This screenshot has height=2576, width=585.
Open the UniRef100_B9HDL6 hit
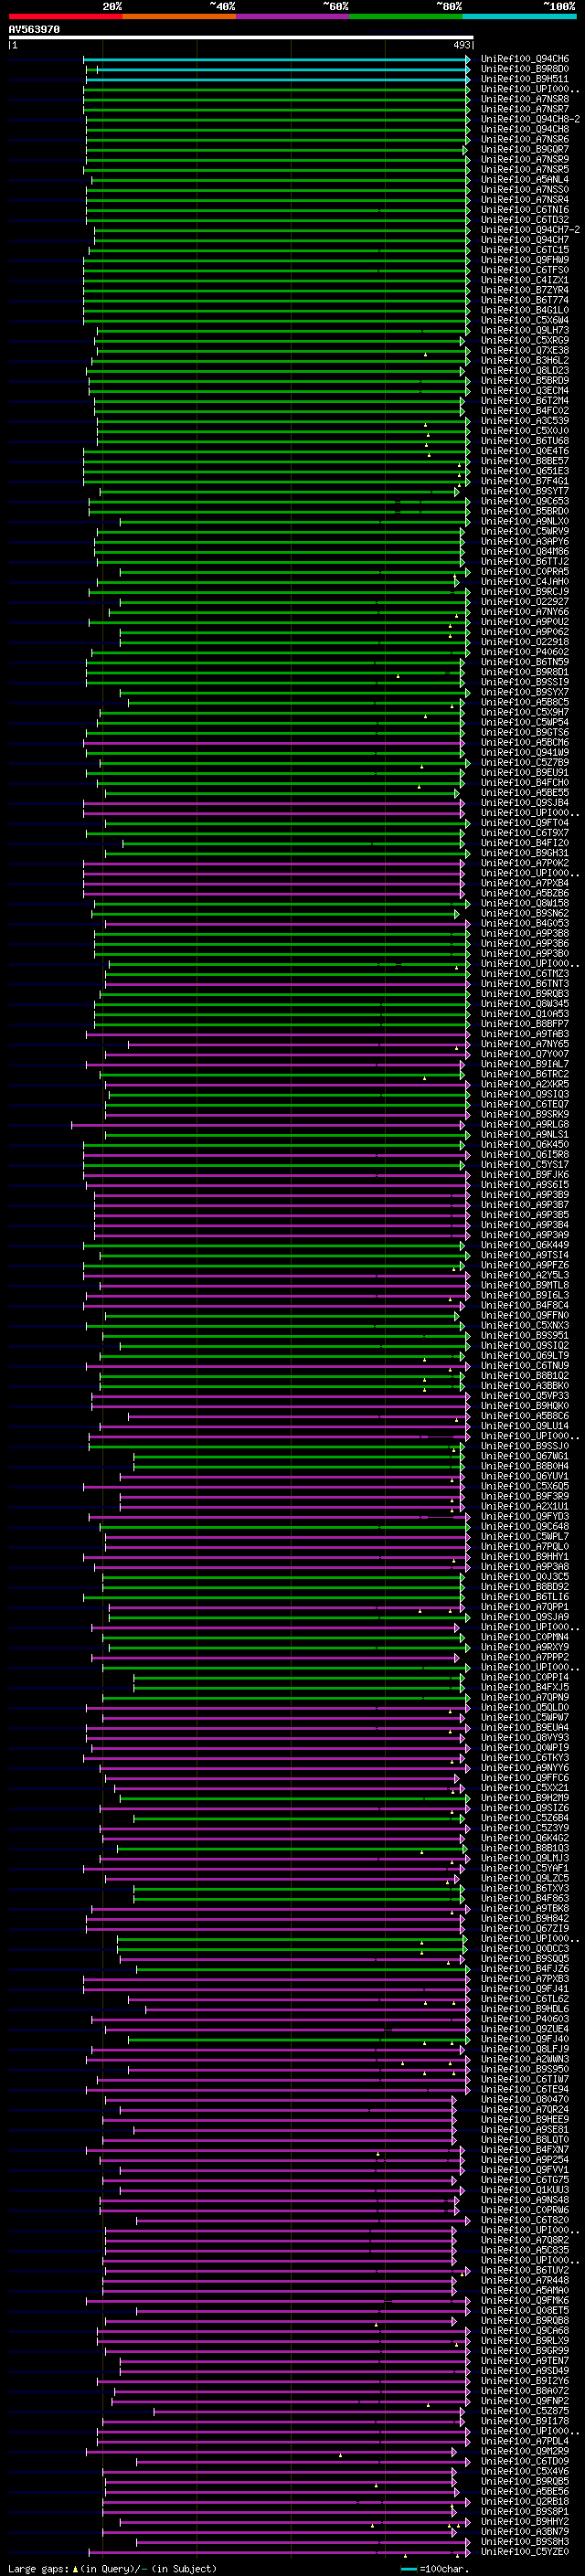click(x=525, y=2008)
